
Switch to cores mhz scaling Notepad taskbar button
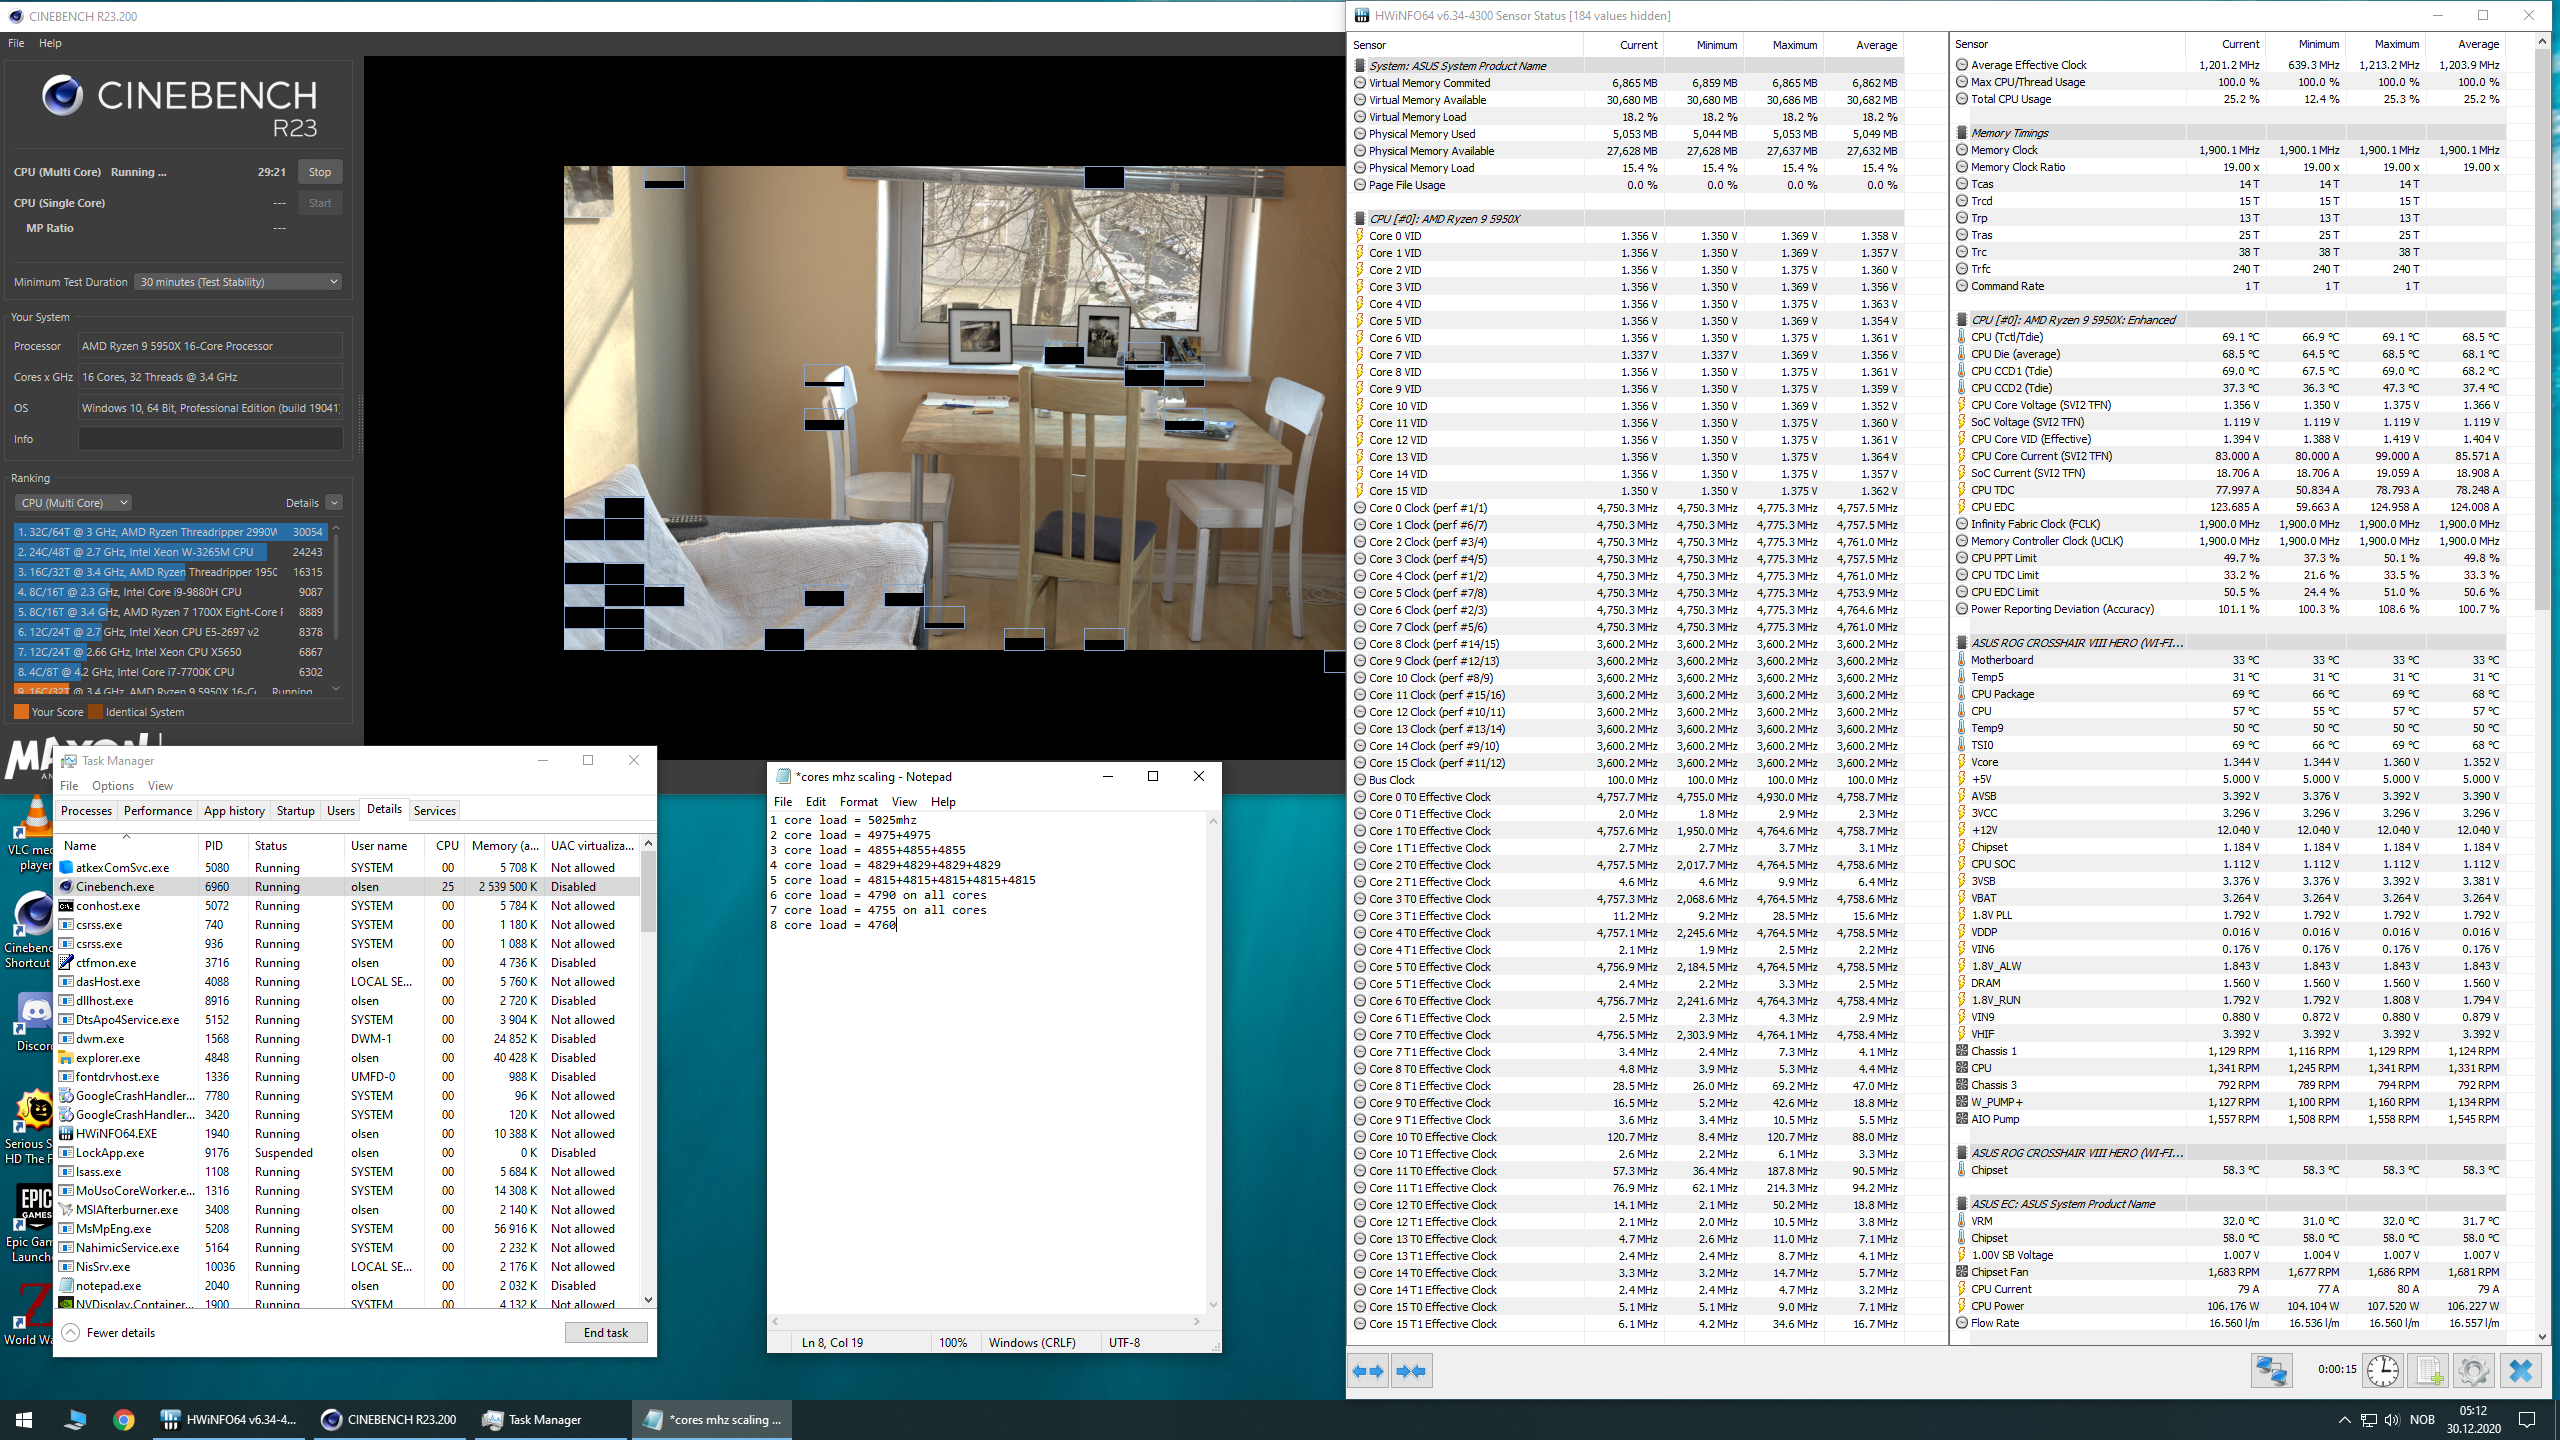(712, 1419)
